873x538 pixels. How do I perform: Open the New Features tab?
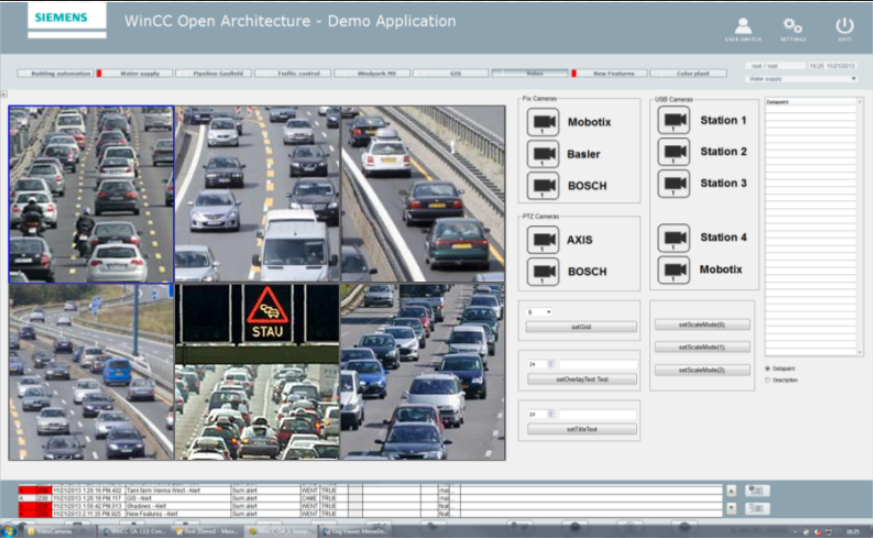click(610, 74)
